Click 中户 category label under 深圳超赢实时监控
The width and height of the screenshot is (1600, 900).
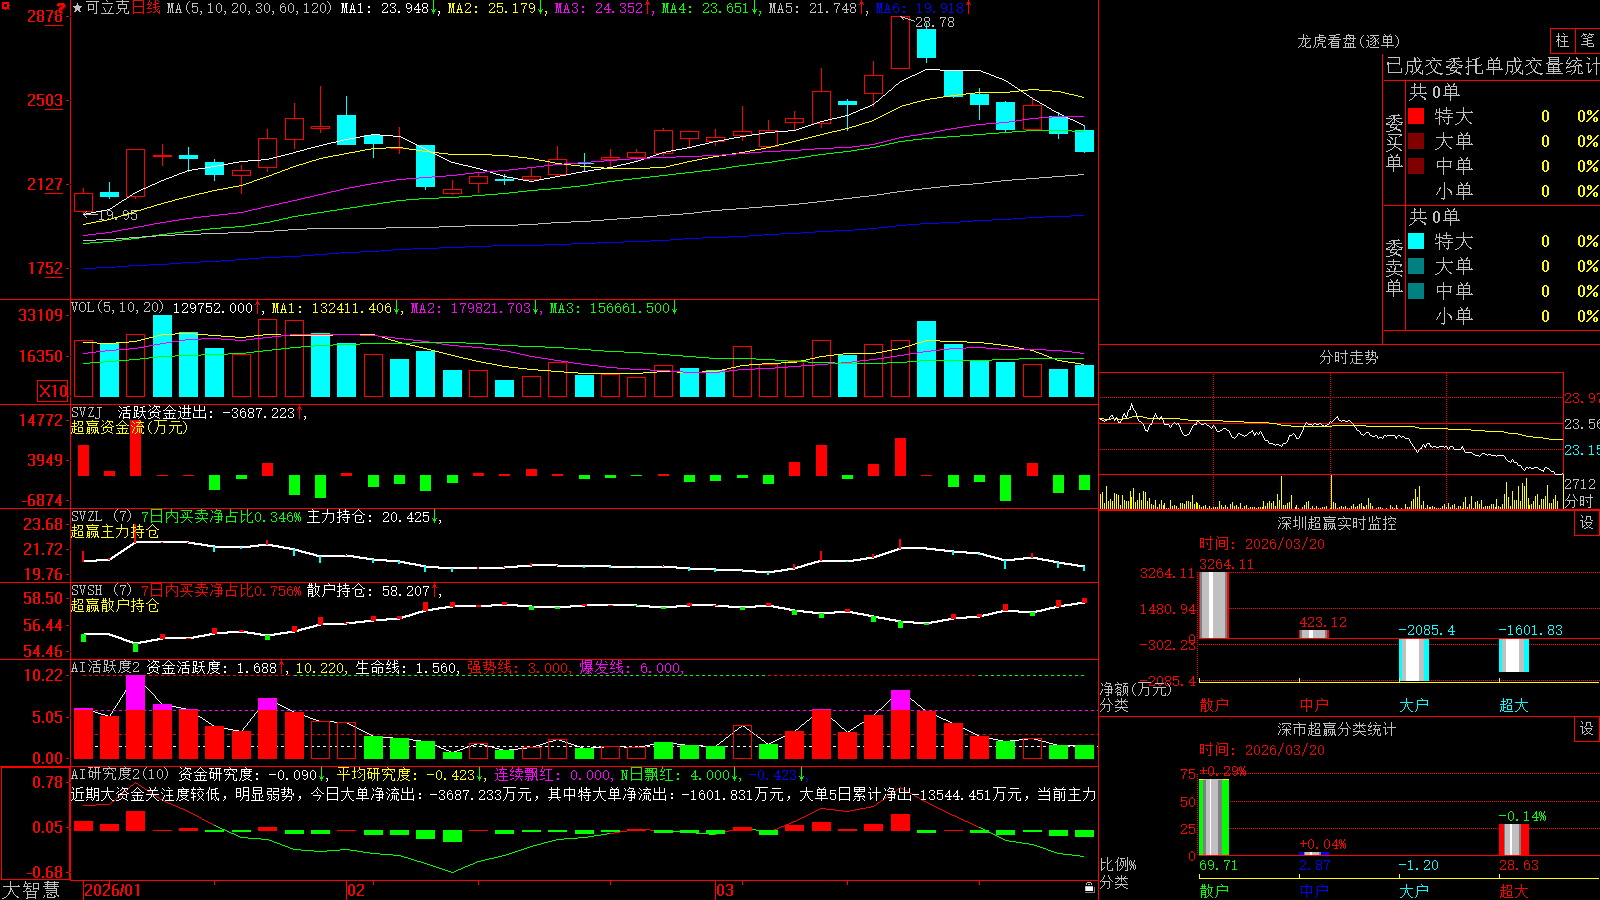pos(1314,705)
